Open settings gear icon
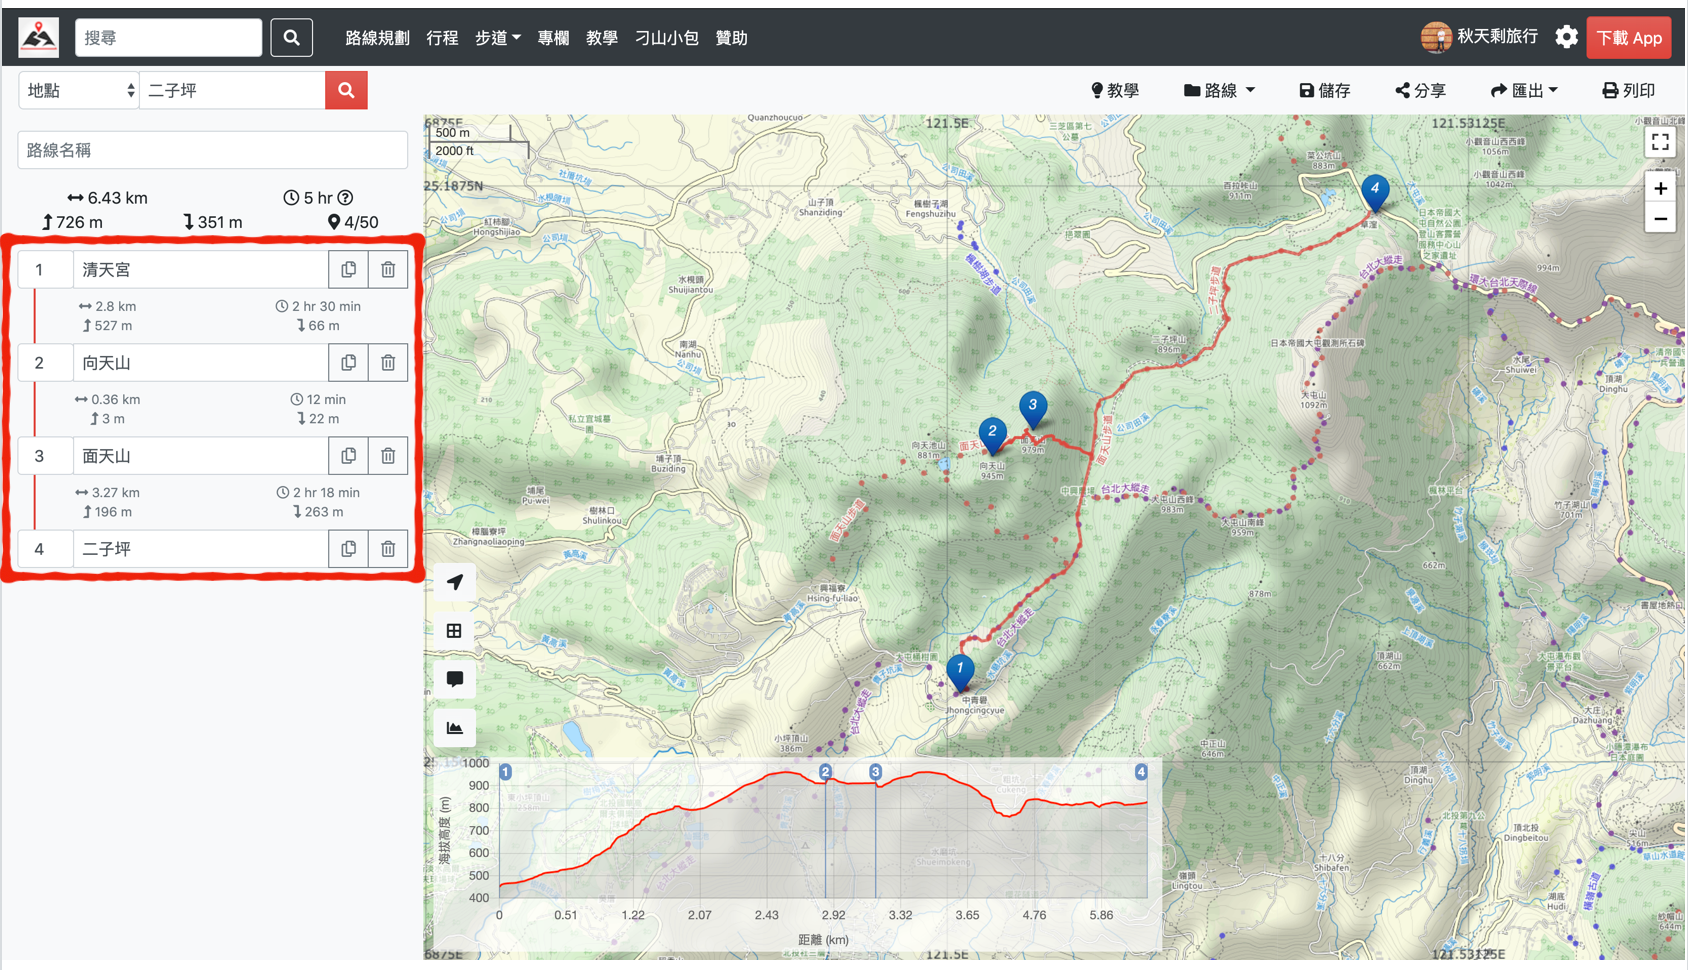The image size is (1688, 970). click(1566, 37)
